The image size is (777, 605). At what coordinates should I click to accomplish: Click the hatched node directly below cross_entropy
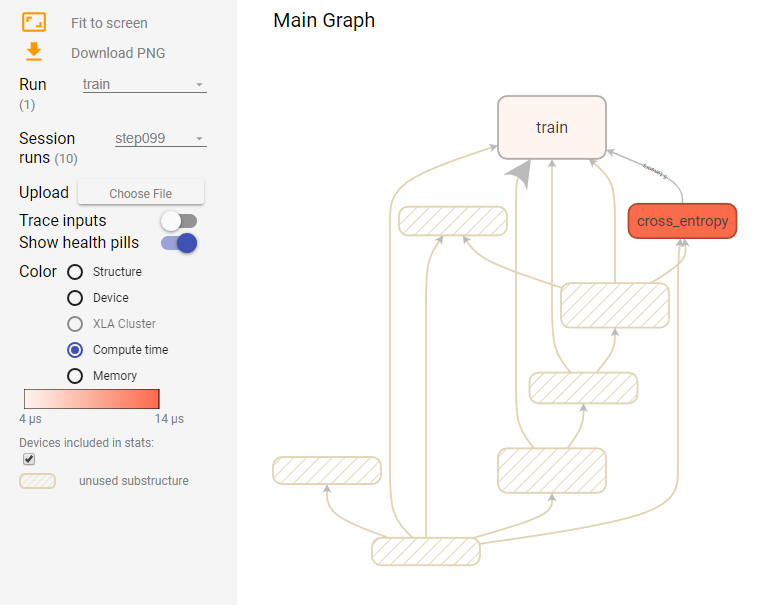pos(614,305)
